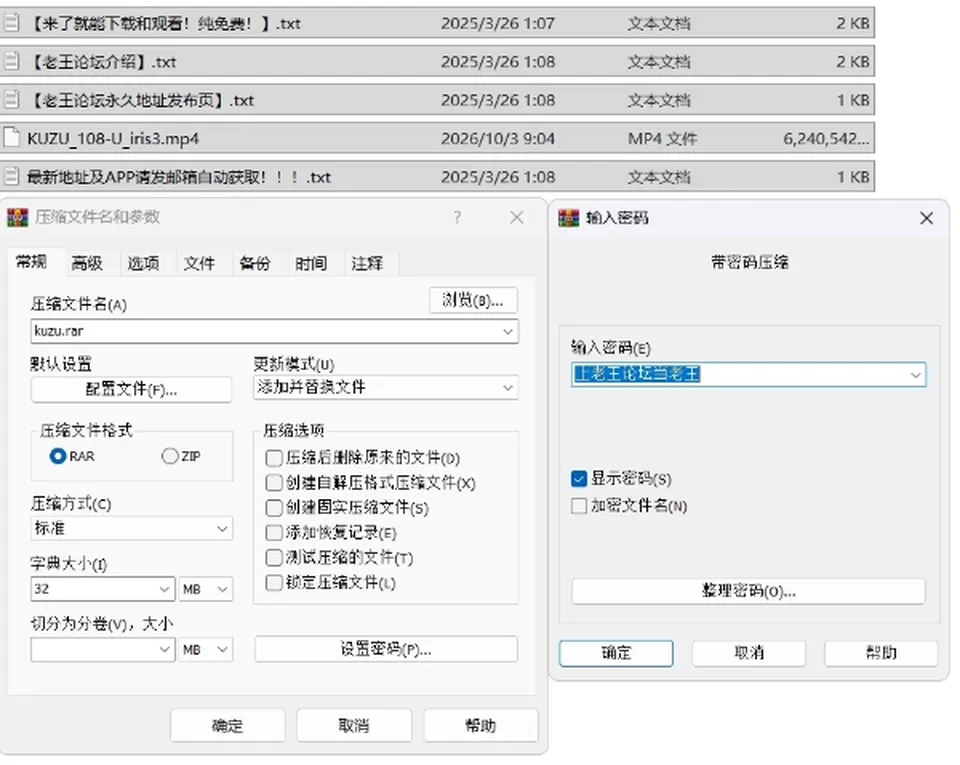The image size is (960, 765).
Task: Click the 【老王论坛介绍】.txt file icon
Action: tap(11, 61)
